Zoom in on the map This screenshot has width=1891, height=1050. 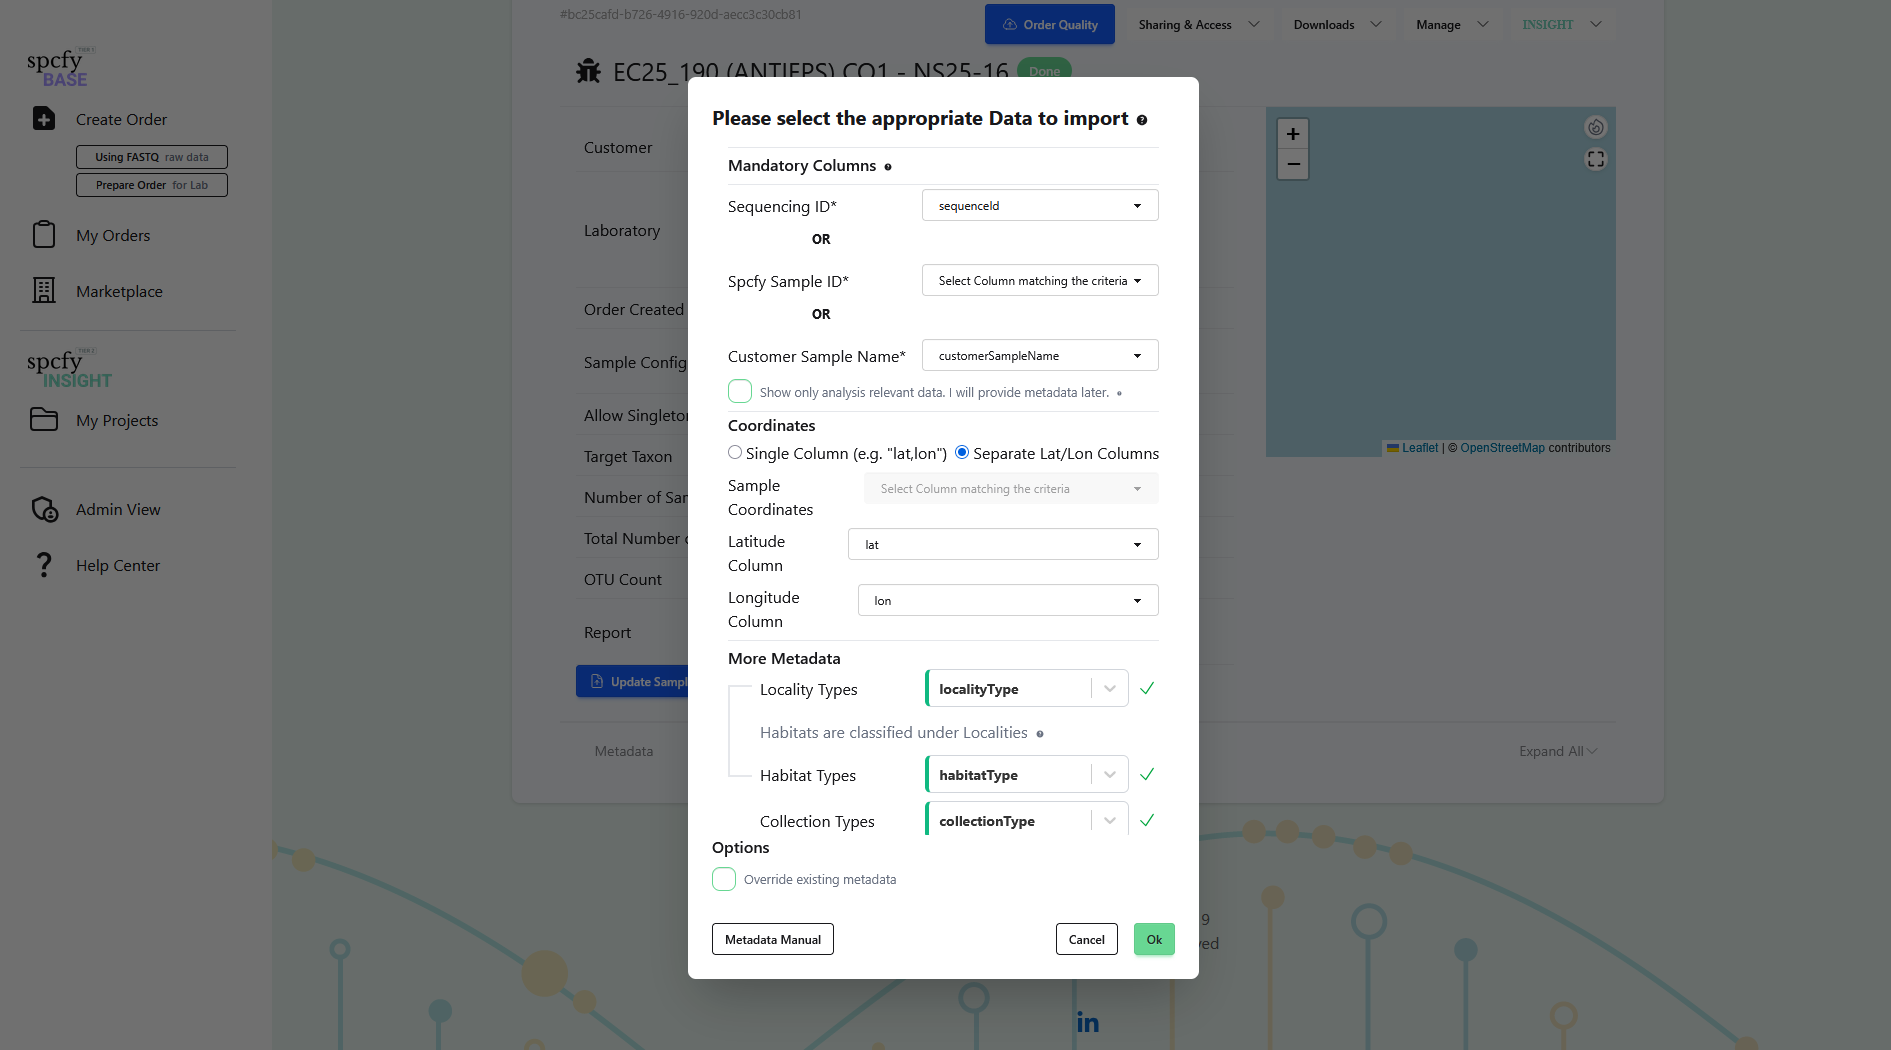(1292, 134)
